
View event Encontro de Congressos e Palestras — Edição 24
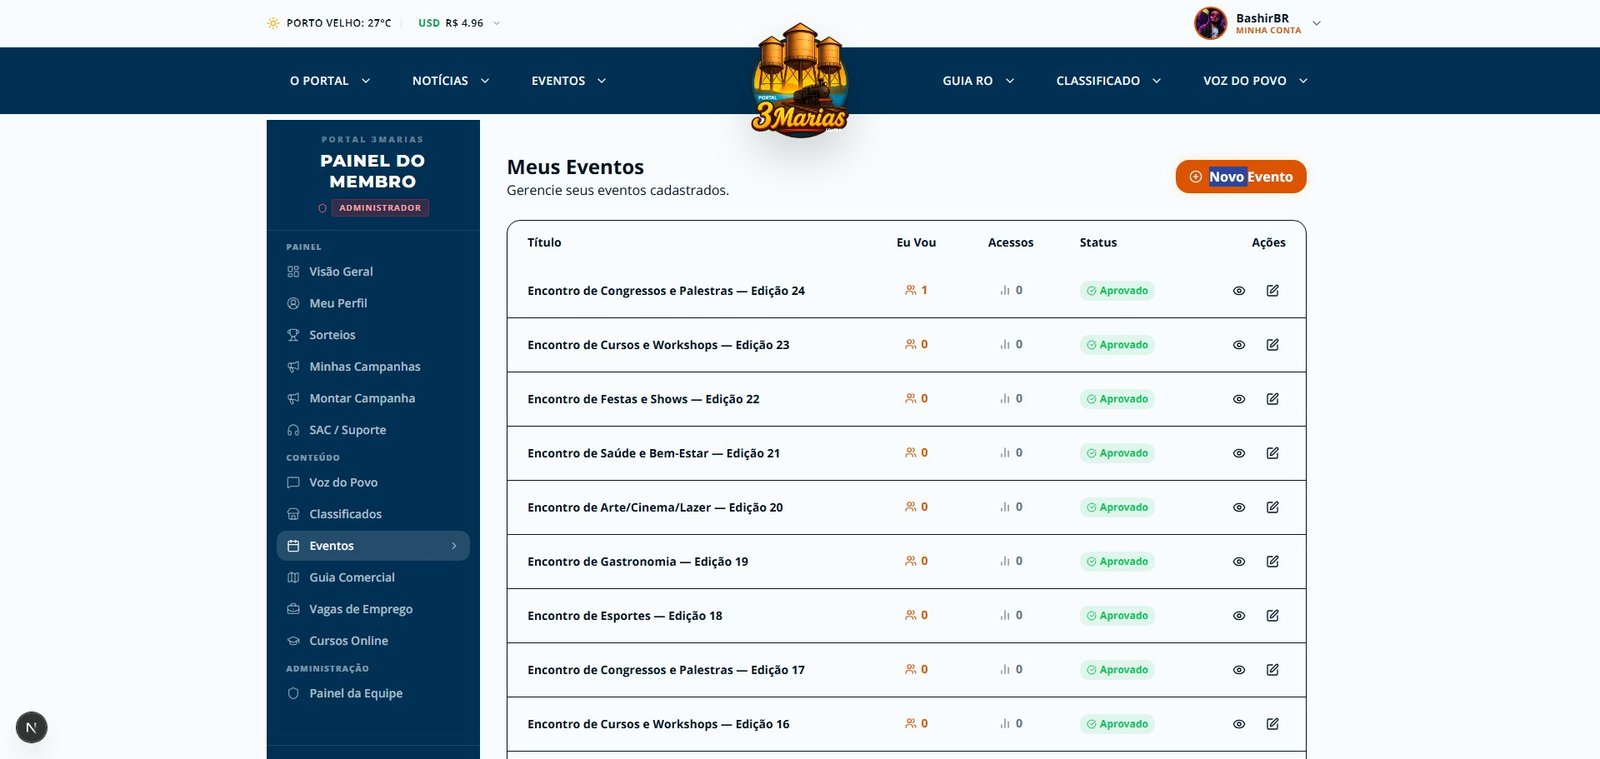(1239, 291)
